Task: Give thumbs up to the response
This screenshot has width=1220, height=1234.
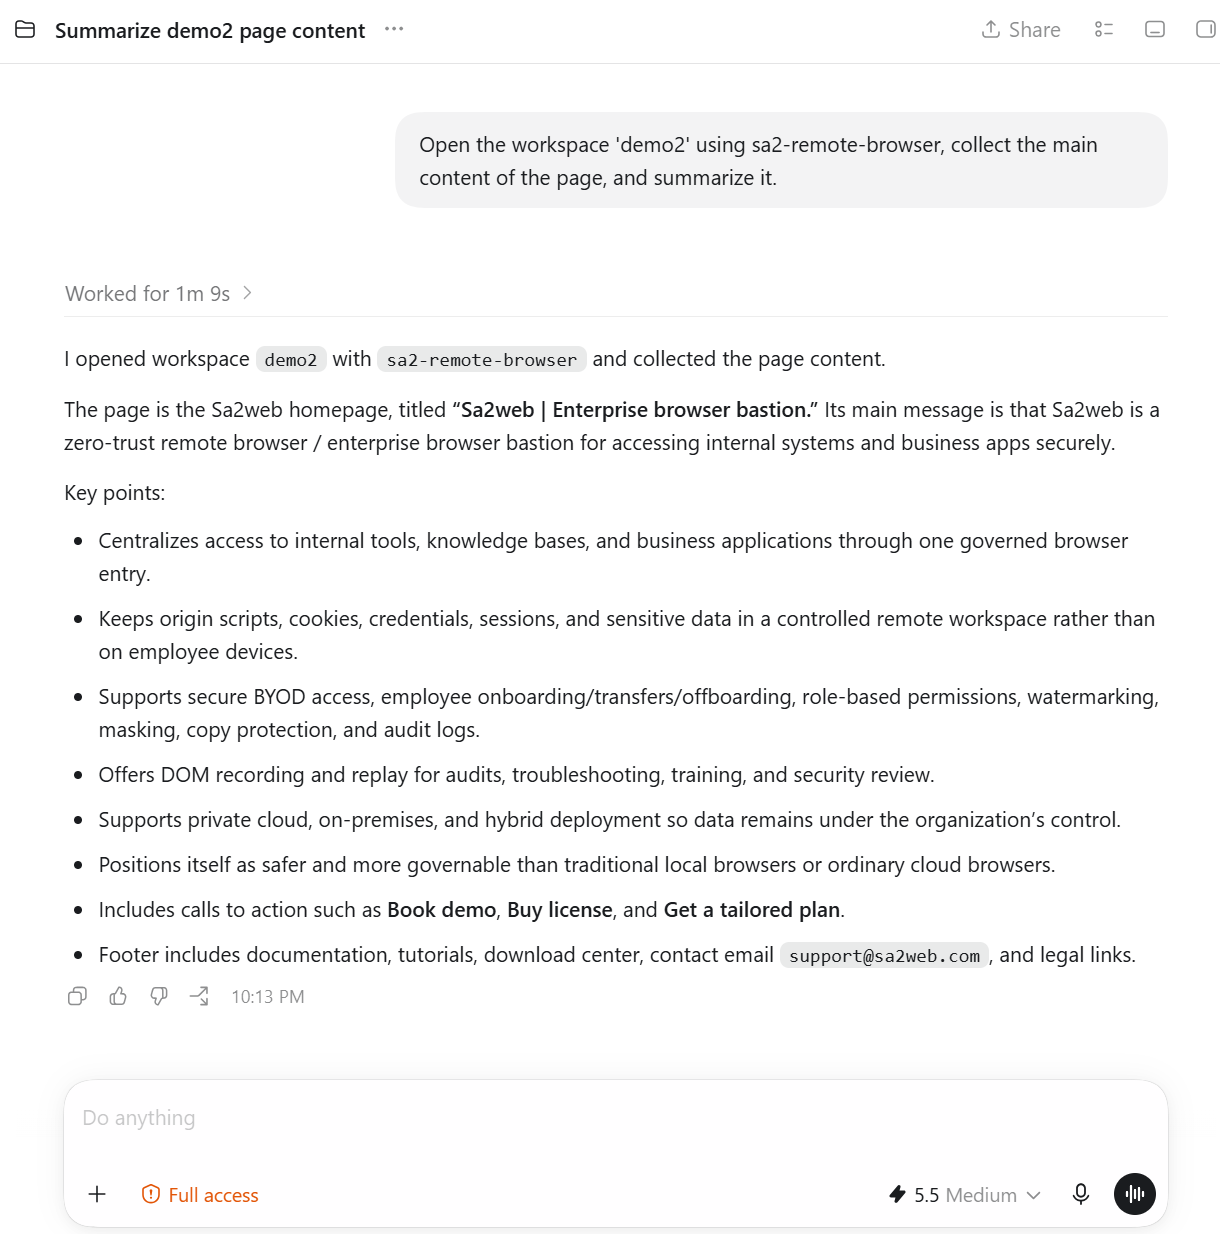Action: tap(118, 996)
